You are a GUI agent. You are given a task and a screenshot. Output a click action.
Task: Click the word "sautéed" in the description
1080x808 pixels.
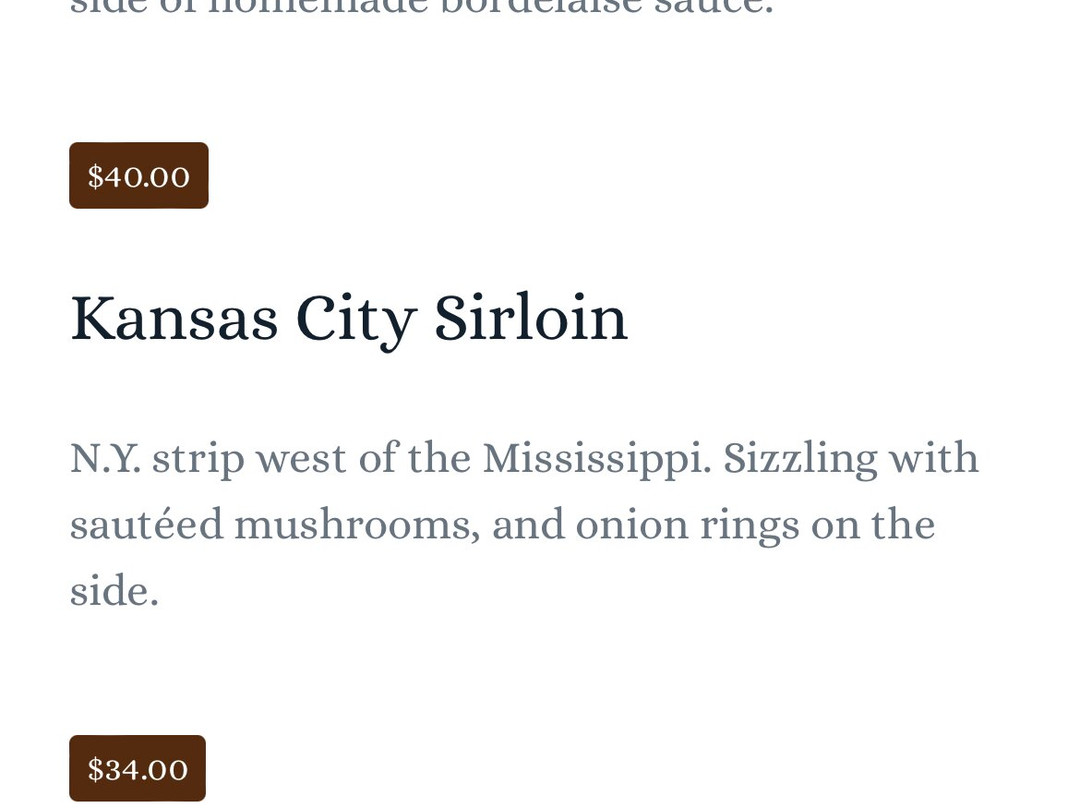point(146,525)
